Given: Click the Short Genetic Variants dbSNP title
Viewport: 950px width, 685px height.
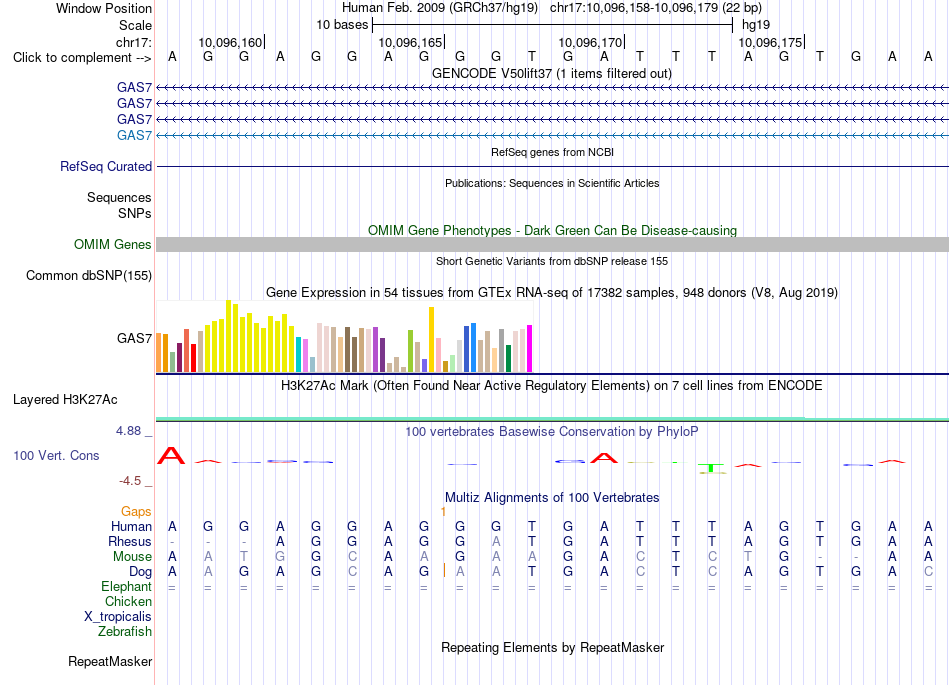Looking at the screenshot, I should (552, 261).
